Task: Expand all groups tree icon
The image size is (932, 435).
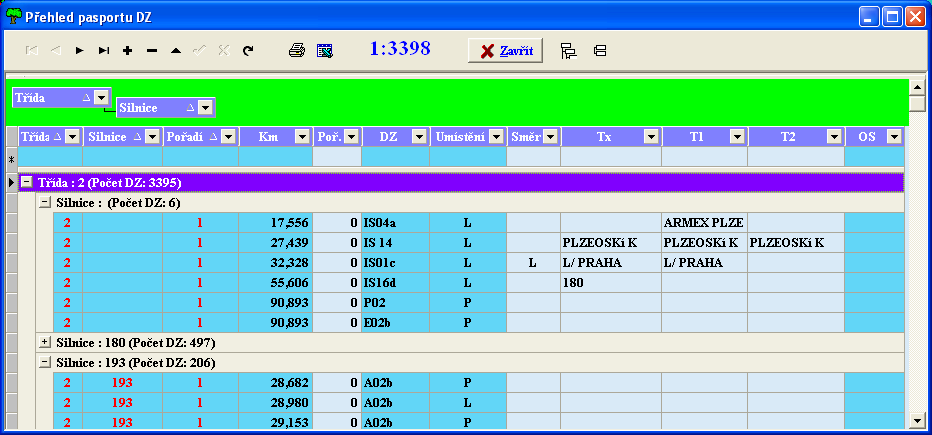Action: pos(569,51)
